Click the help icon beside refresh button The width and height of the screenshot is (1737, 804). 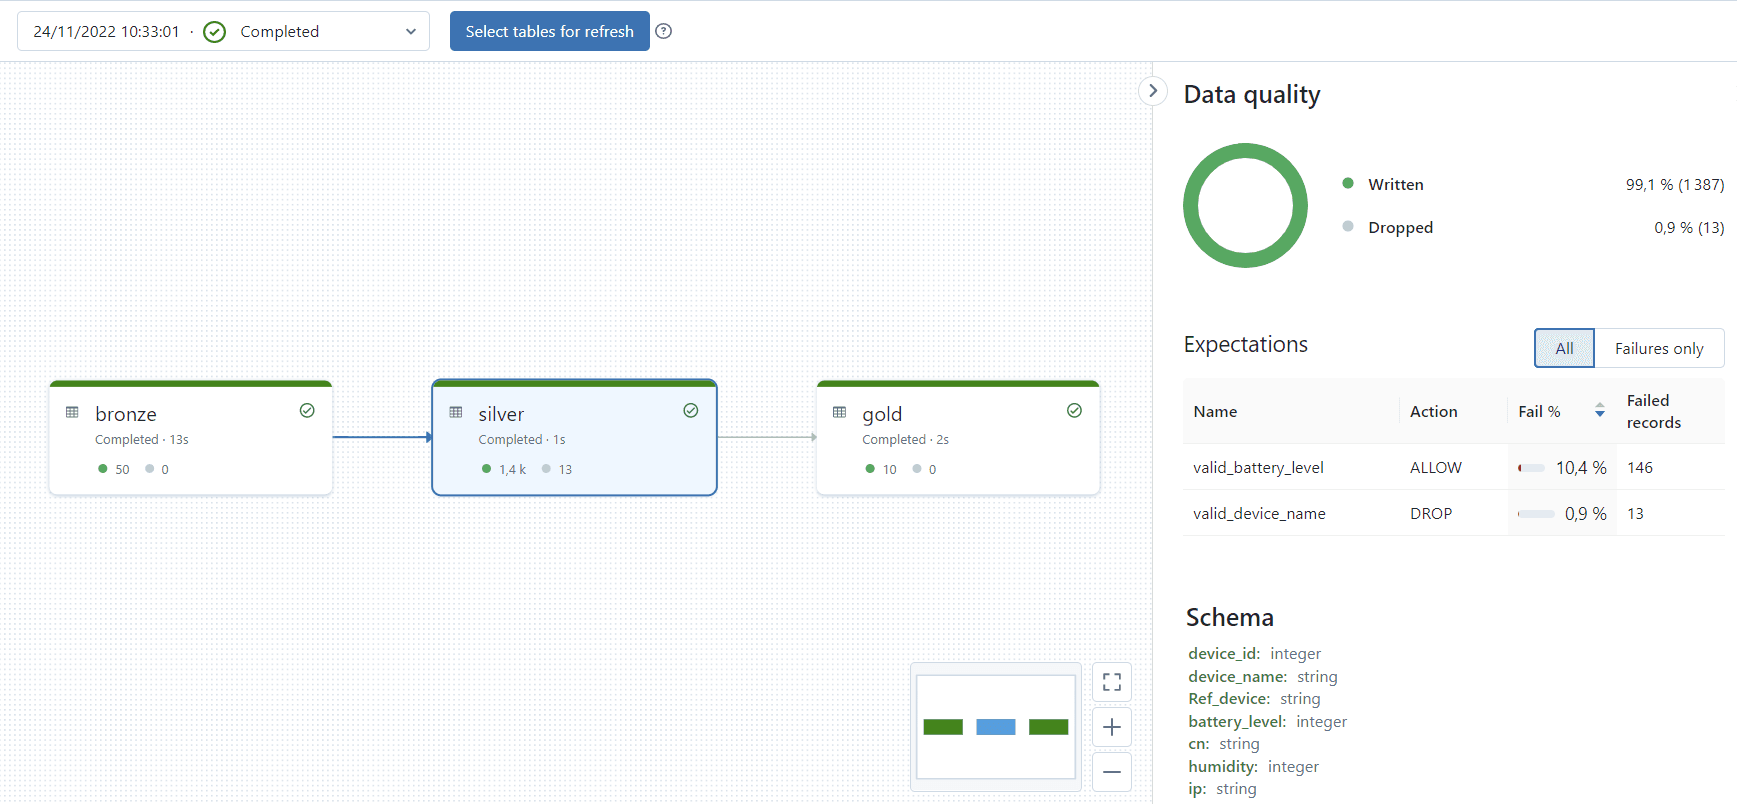pos(663,31)
